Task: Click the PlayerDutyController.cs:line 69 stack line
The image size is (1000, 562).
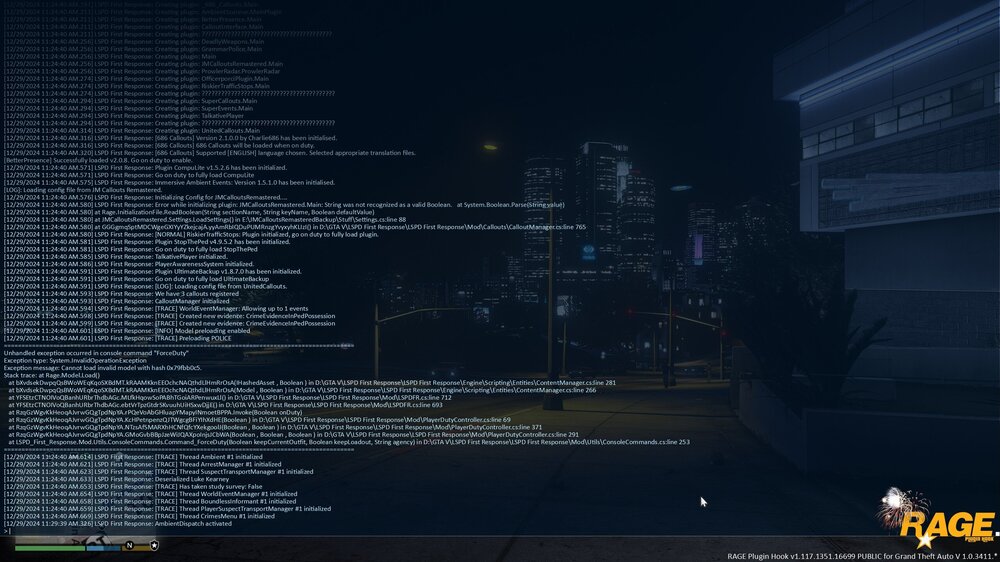Action: (x=259, y=420)
